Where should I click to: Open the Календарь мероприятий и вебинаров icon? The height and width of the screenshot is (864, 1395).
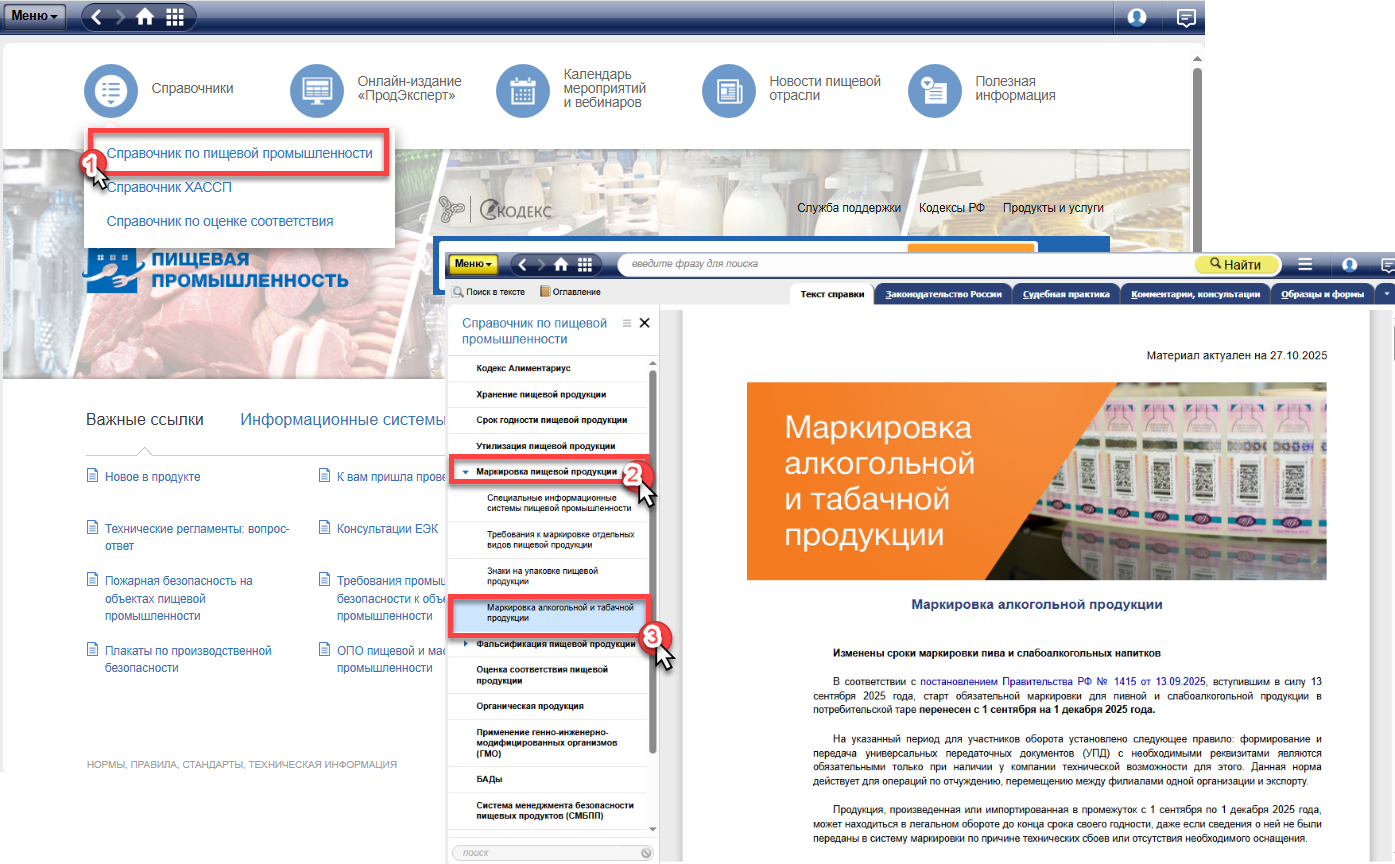[523, 90]
